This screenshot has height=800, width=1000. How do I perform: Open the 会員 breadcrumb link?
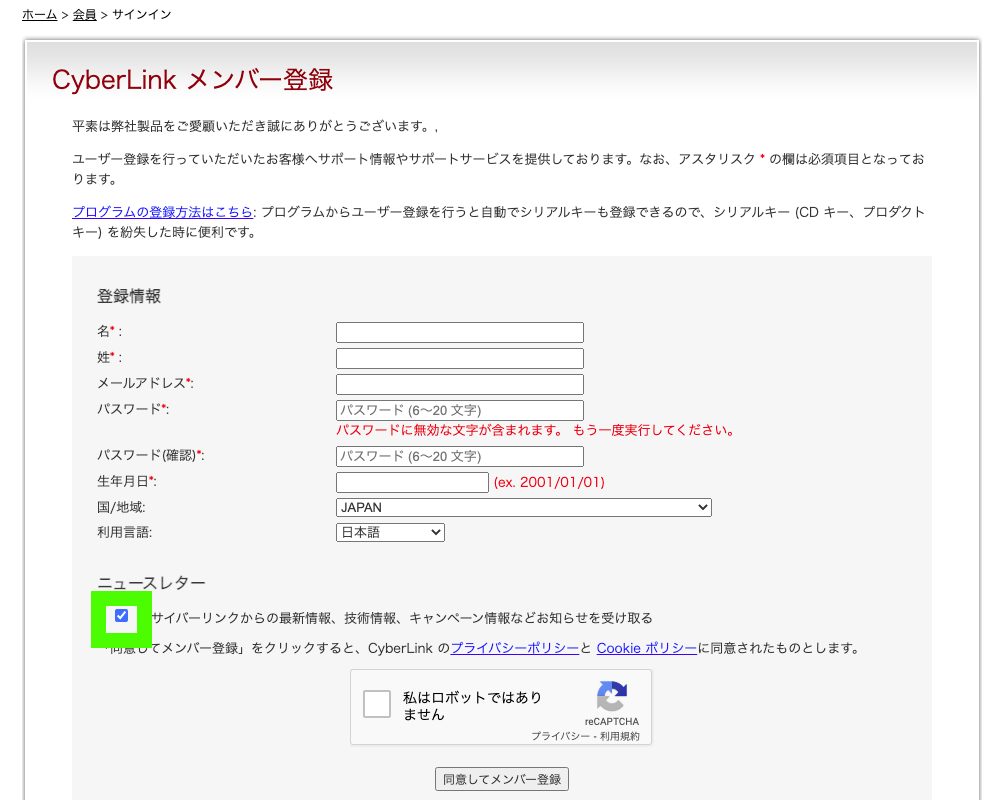point(84,14)
